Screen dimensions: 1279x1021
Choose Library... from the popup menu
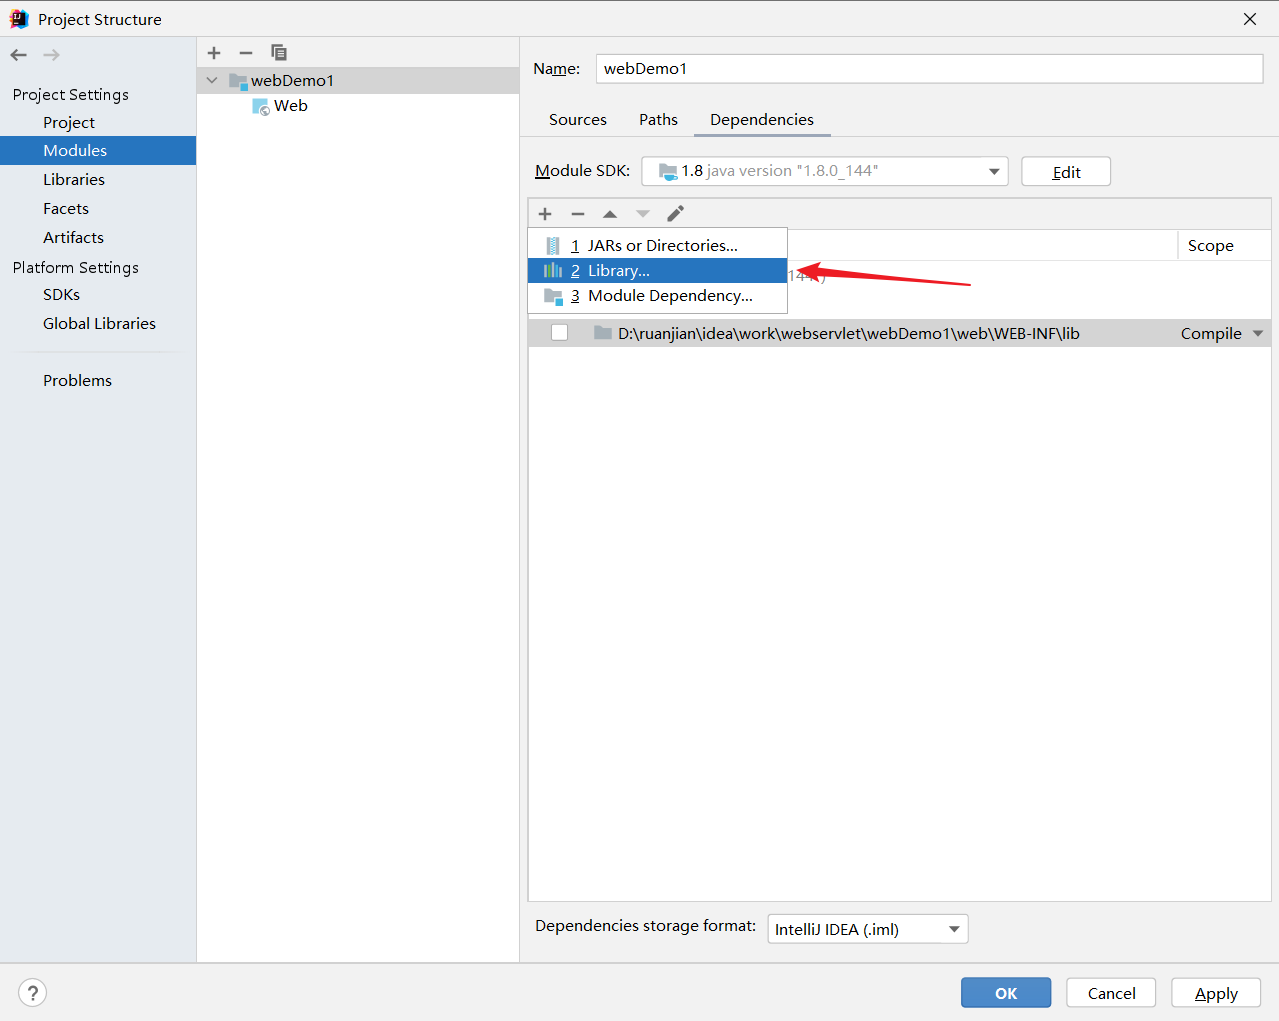[657, 270]
